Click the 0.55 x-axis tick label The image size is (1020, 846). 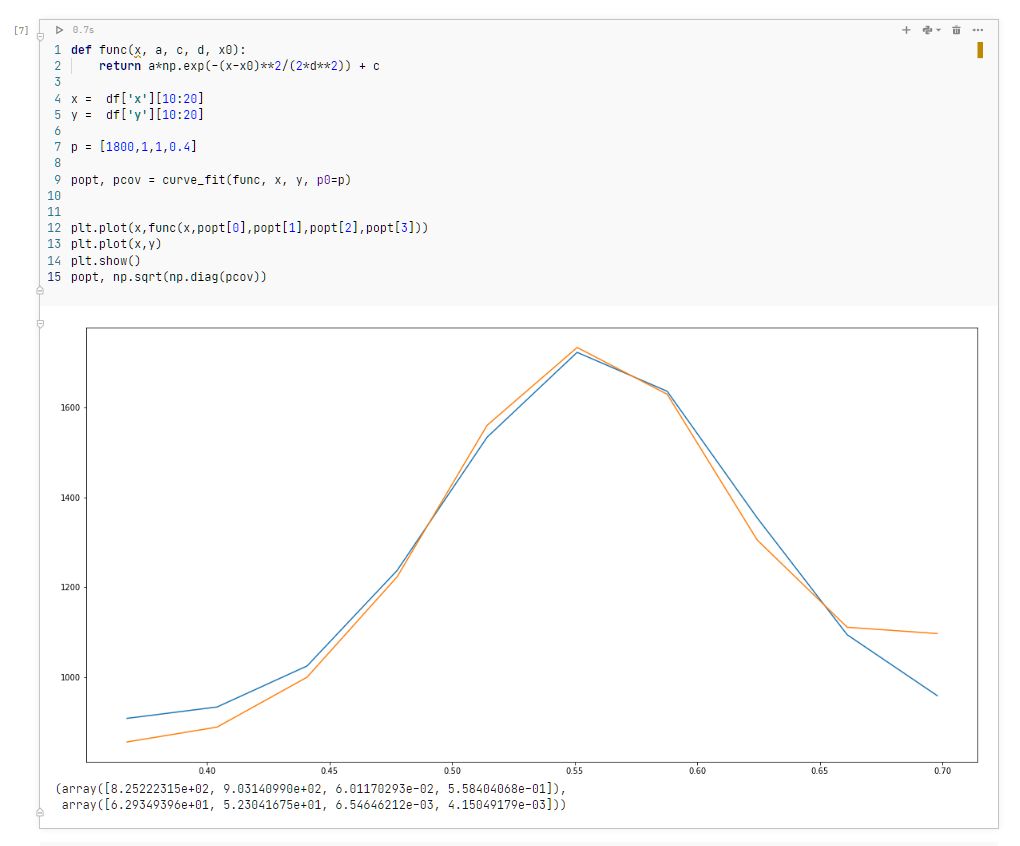click(x=574, y=771)
